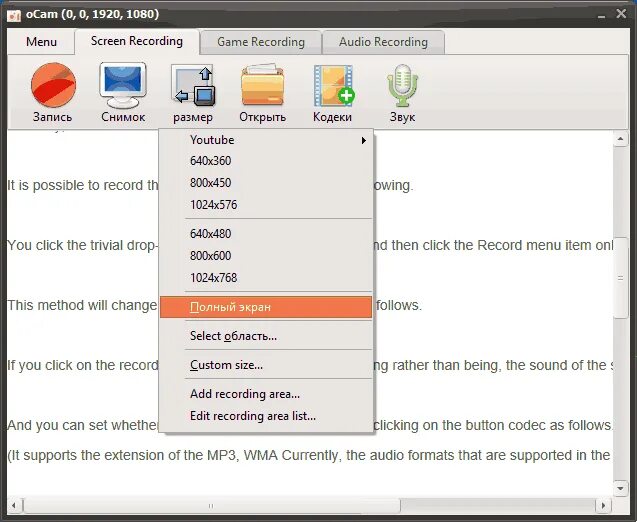Screen dimensions: 637x522
Task: Click Add recording area…
Action: tap(266, 394)
